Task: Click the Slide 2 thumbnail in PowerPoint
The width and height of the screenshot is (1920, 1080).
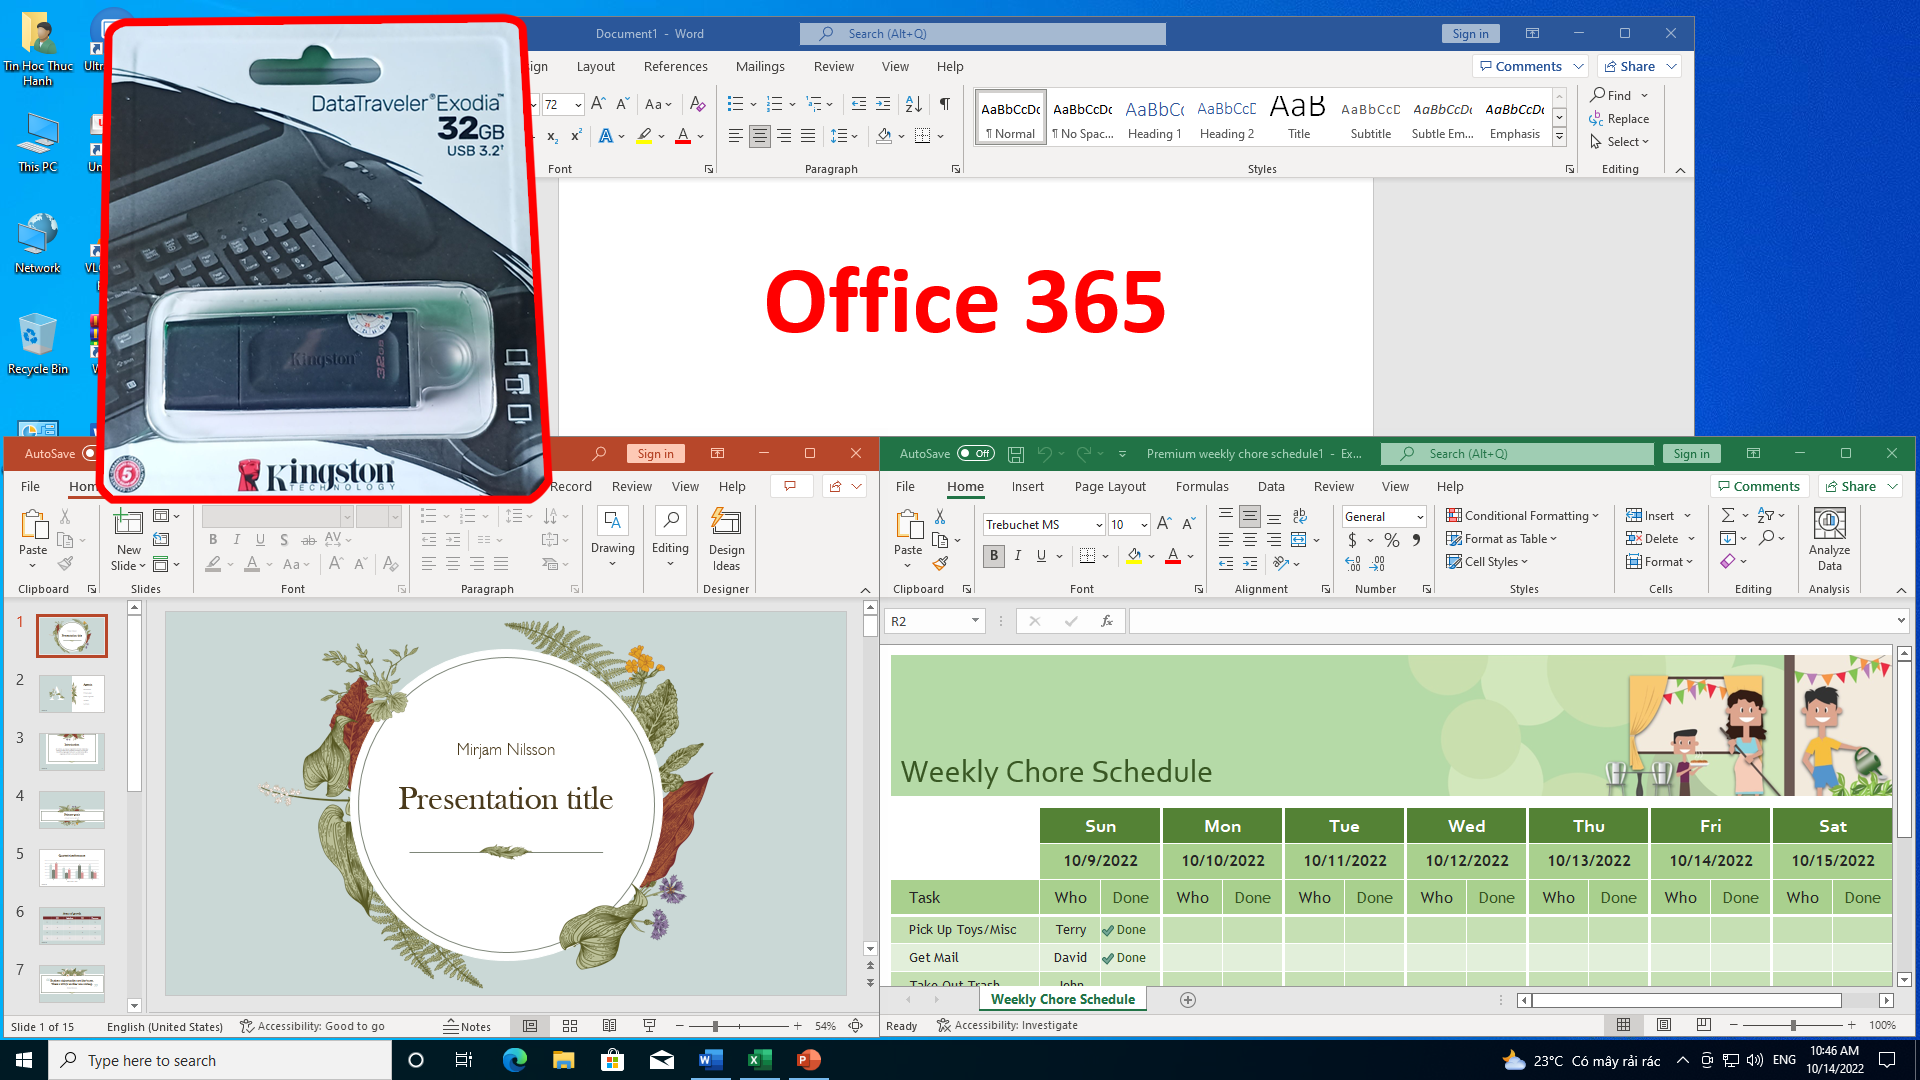Action: pos(71,692)
